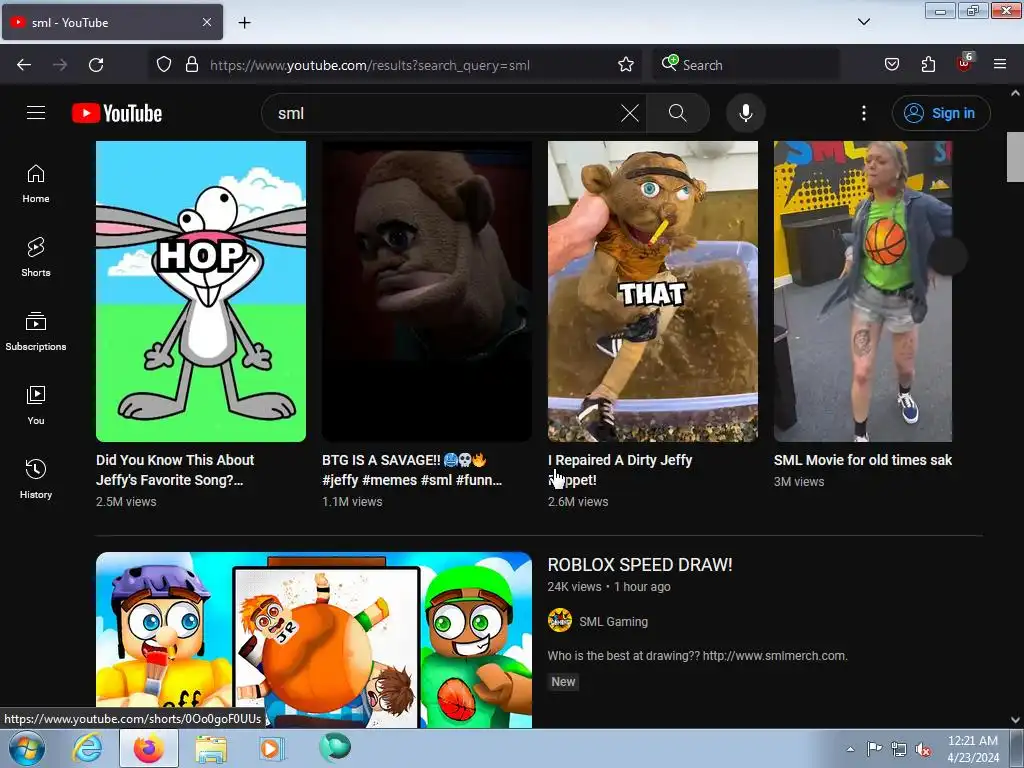
Task: Click 'Who is the best at drawing??' description
Action: point(697,656)
